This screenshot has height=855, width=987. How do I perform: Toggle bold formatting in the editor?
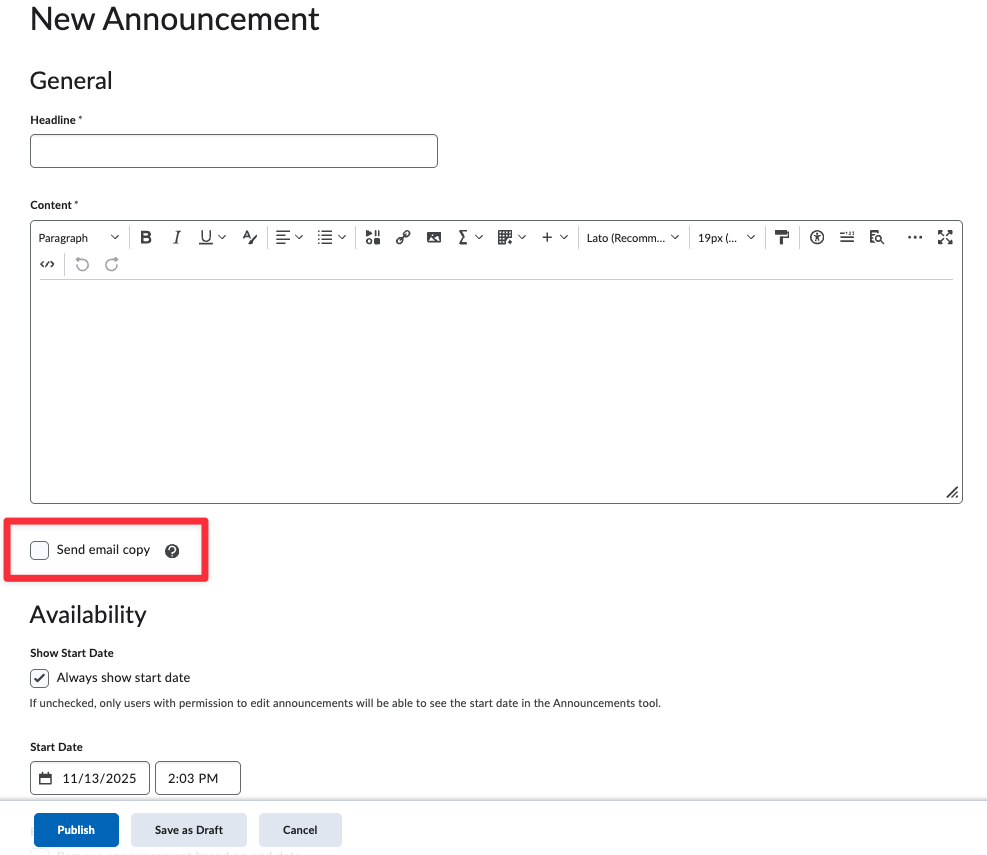pyautogui.click(x=146, y=238)
